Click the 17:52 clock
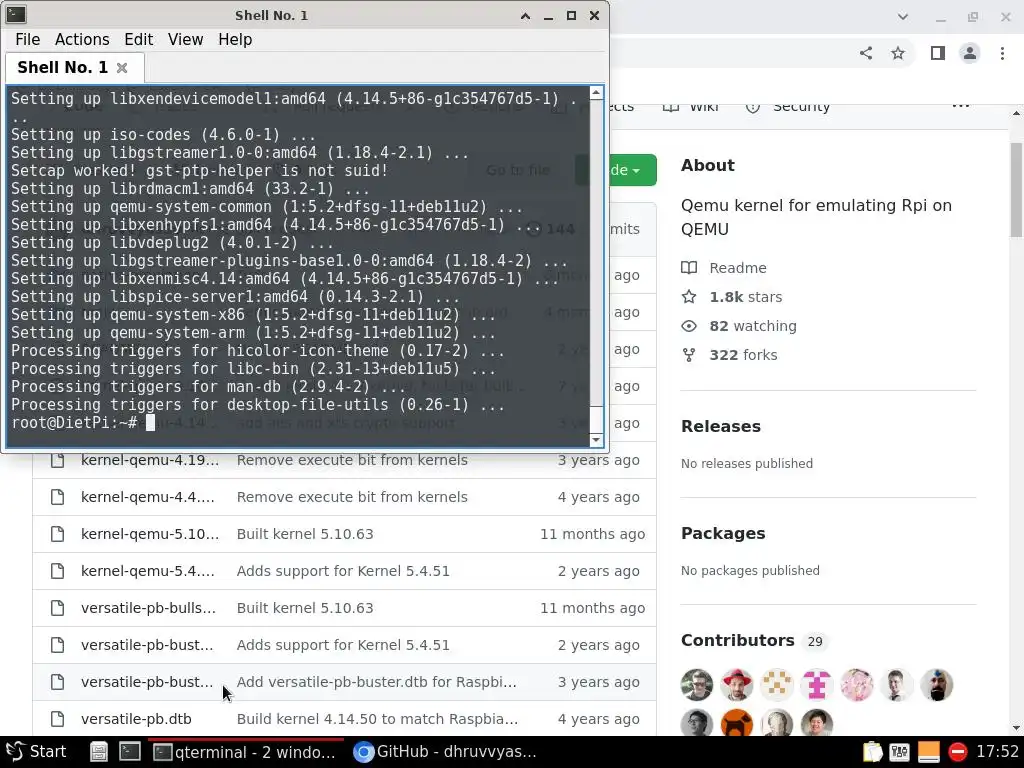The width and height of the screenshot is (1024, 768). pyautogui.click(x=997, y=752)
